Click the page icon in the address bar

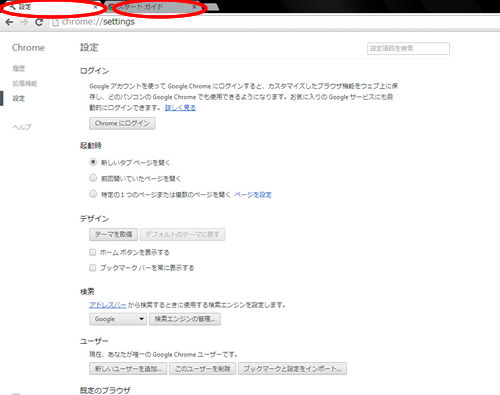pos(56,22)
